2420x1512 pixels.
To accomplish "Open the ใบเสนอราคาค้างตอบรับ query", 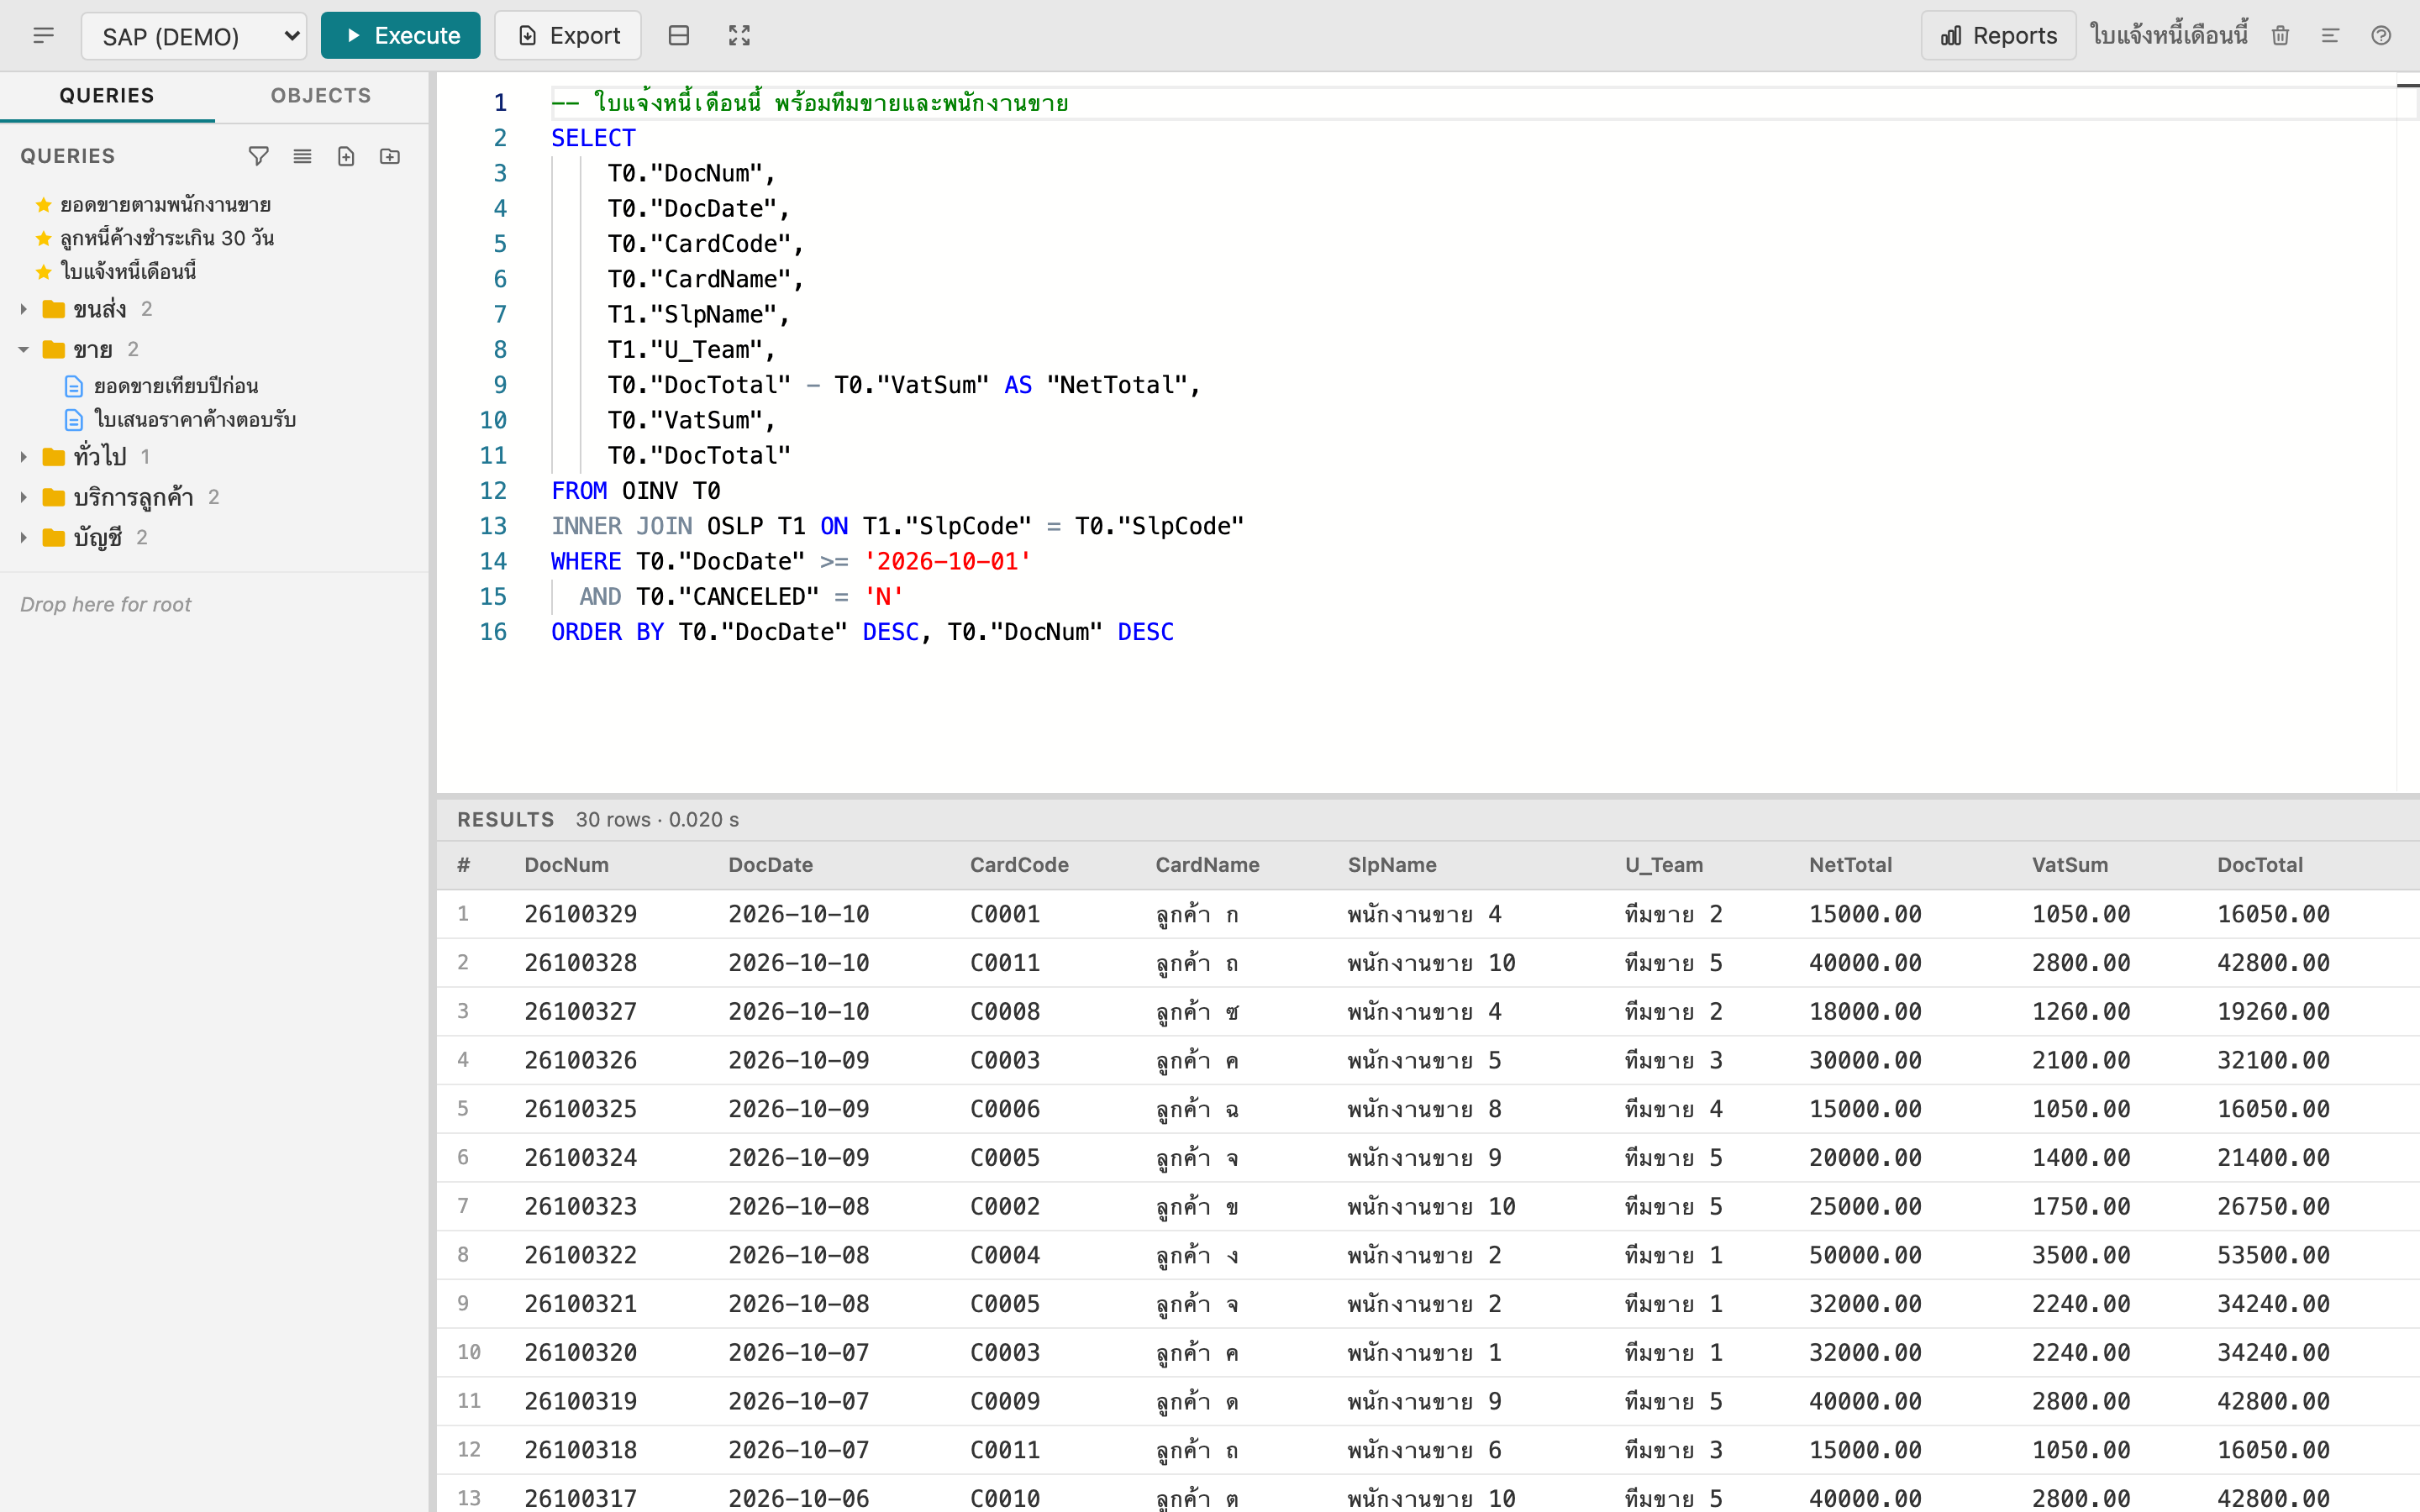I will point(195,419).
